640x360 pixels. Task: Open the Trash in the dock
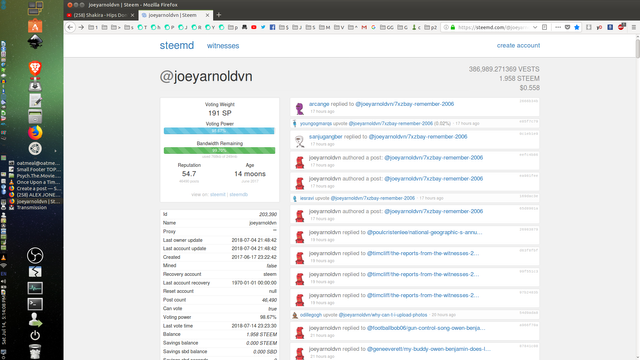pyautogui.click(x=35, y=351)
